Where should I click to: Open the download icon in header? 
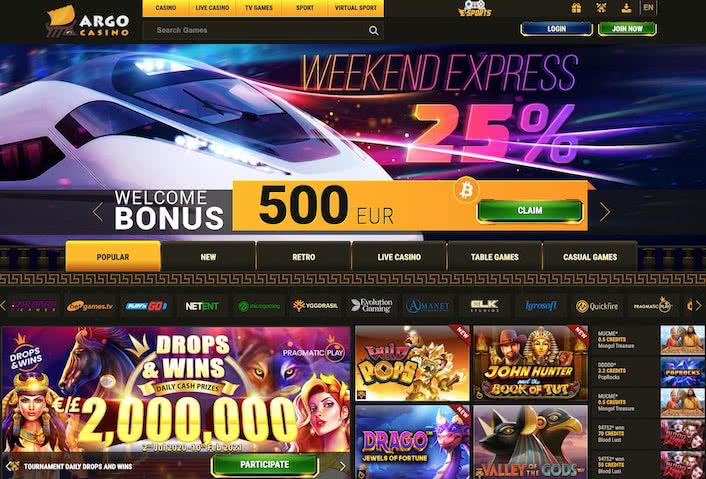626,8
